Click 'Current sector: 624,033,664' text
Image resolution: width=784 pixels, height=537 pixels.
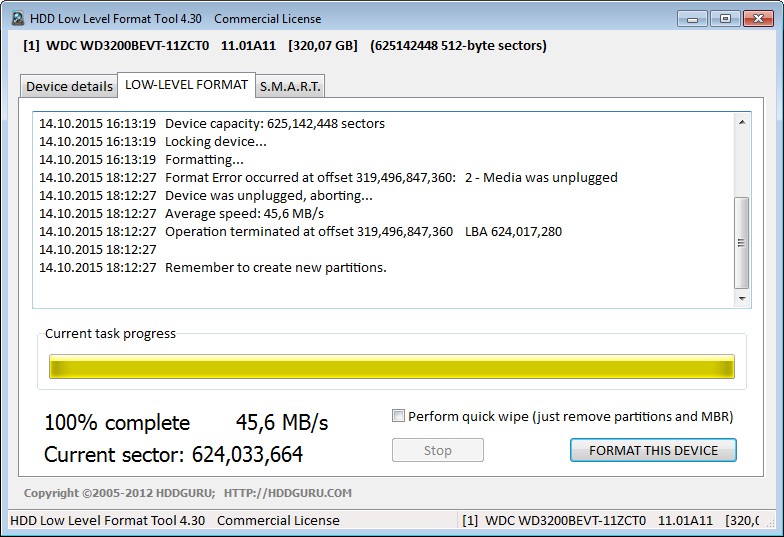[x=173, y=454]
